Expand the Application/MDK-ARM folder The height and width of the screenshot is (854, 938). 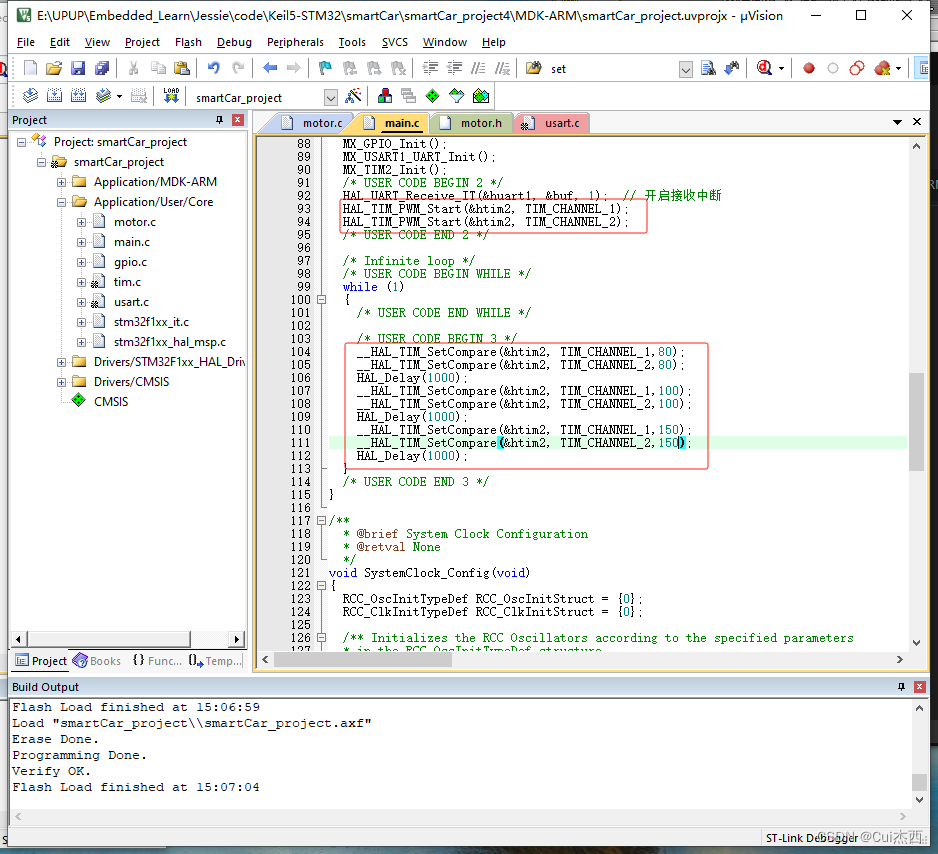(x=62, y=182)
